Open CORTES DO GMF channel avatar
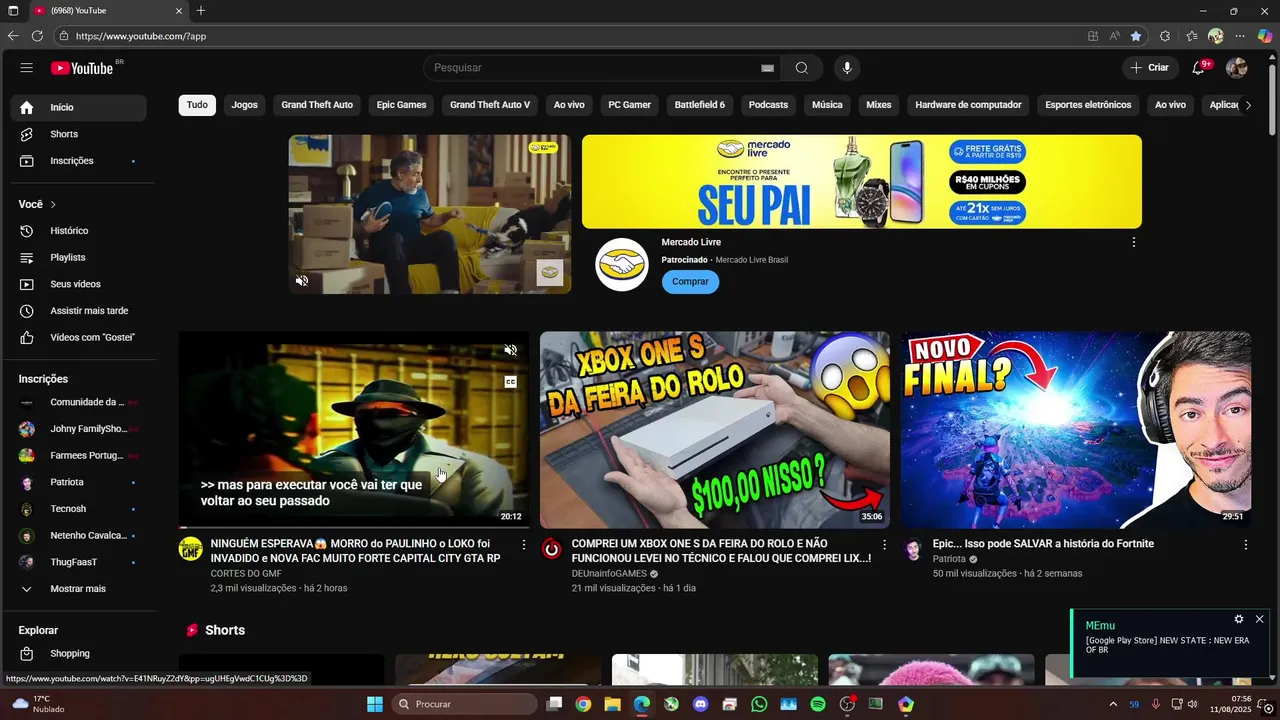Image resolution: width=1280 pixels, height=720 pixels. pyautogui.click(x=190, y=549)
